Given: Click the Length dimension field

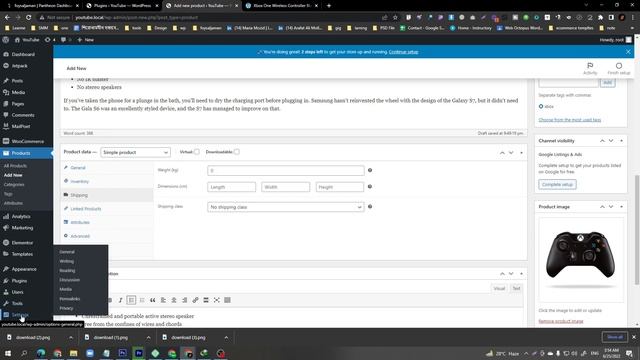Looking at the screenshot, I should coord(231,187).
